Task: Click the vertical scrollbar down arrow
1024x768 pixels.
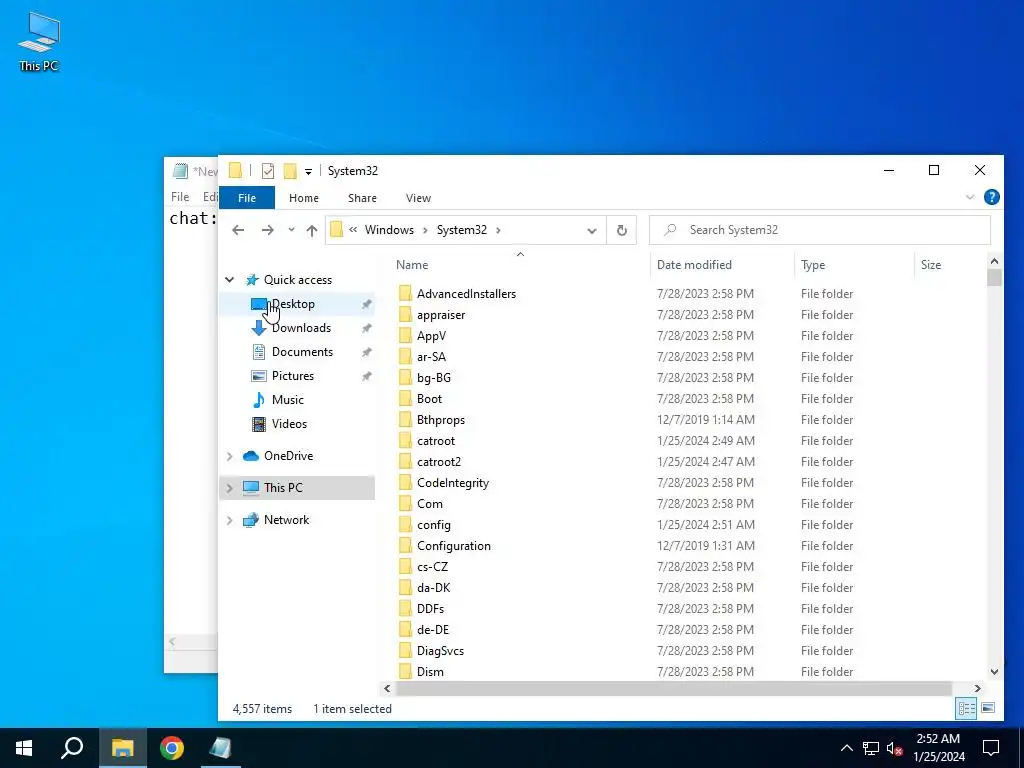Action: click(x=994, y=671)
